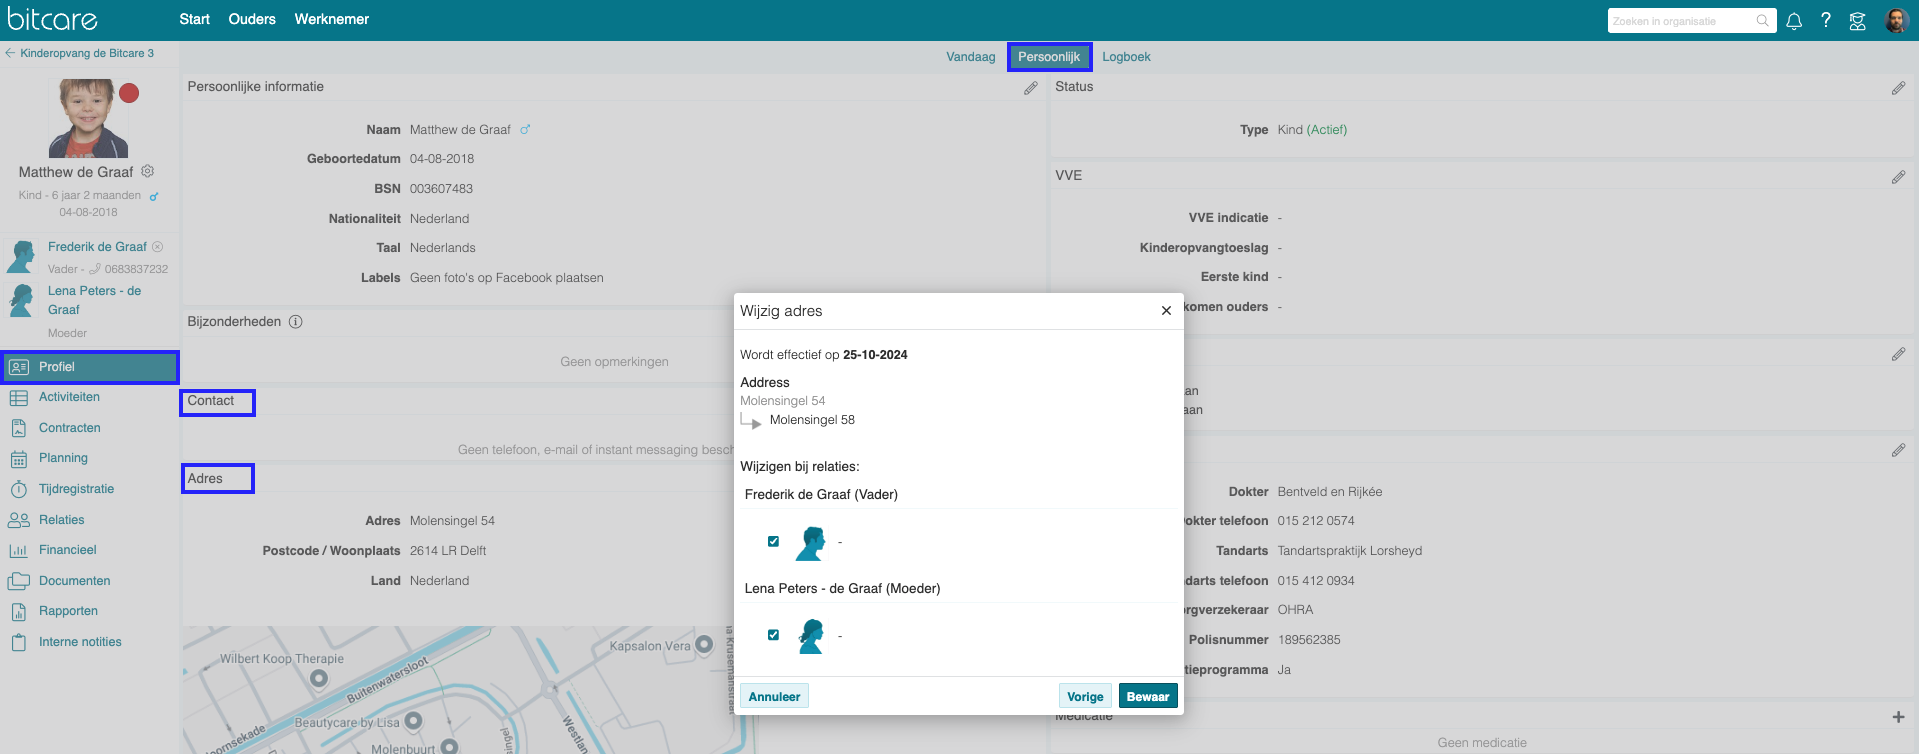This screenshot has height=754, width=1919.
Task: Click the Annuleer button
Action: pos(774,697)
